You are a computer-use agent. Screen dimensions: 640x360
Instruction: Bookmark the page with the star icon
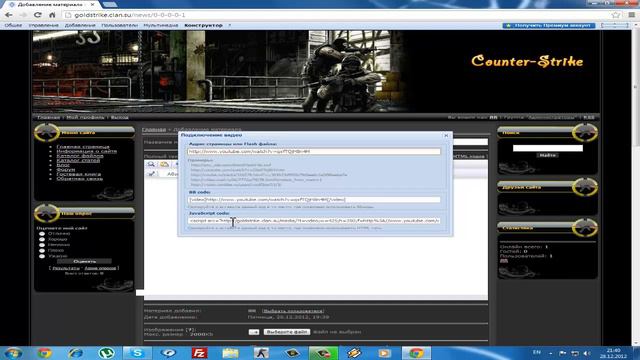tap(616, 15)
